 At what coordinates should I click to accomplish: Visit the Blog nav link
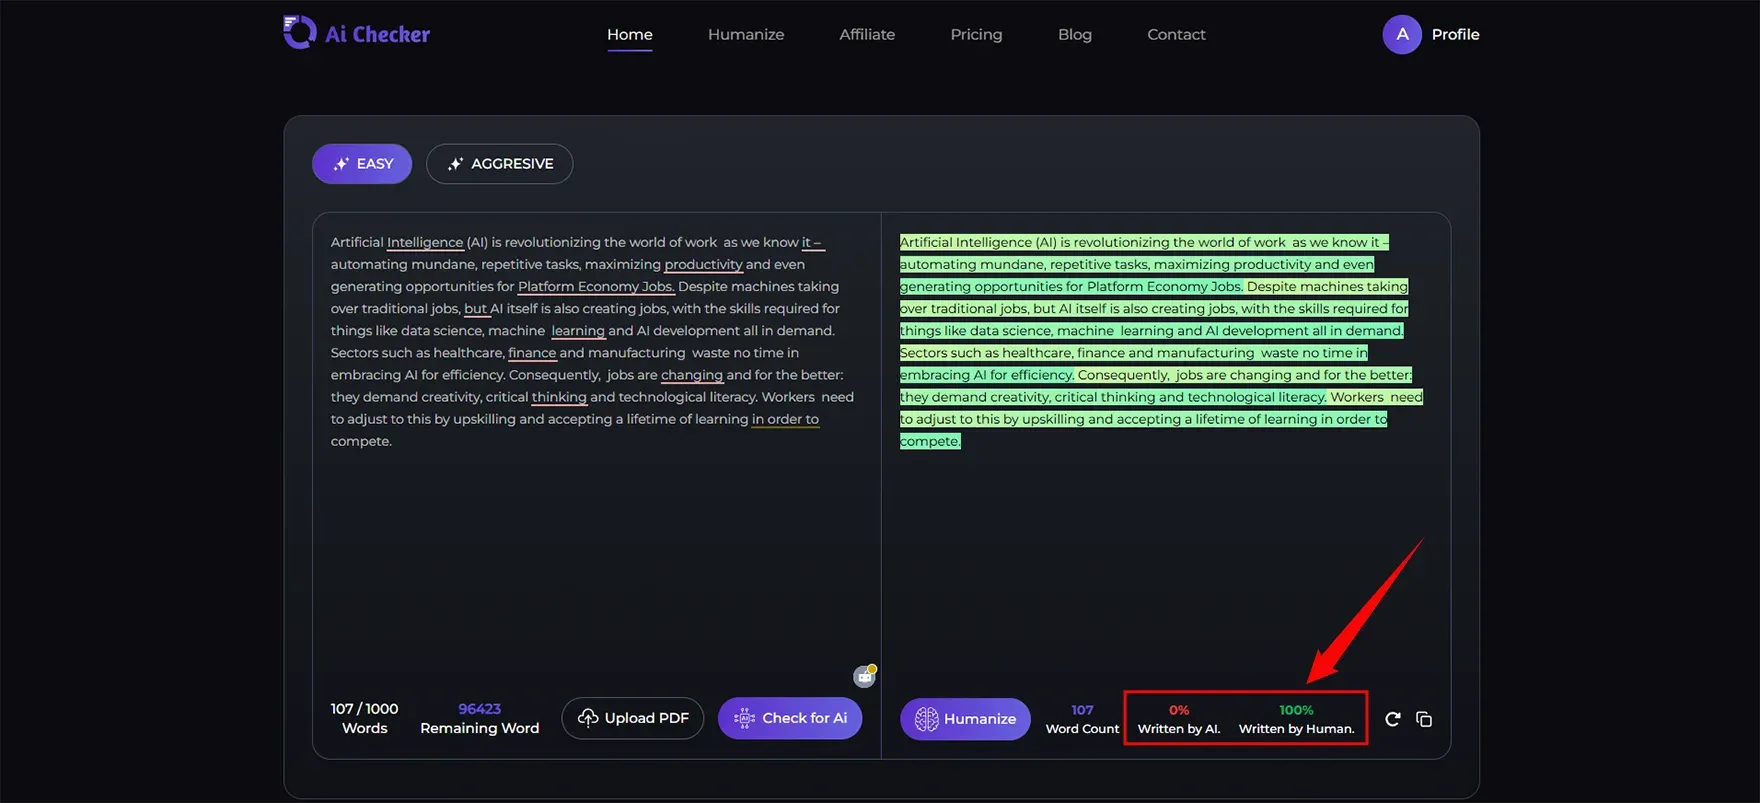pyautogui.click(x=1075, y=34)
